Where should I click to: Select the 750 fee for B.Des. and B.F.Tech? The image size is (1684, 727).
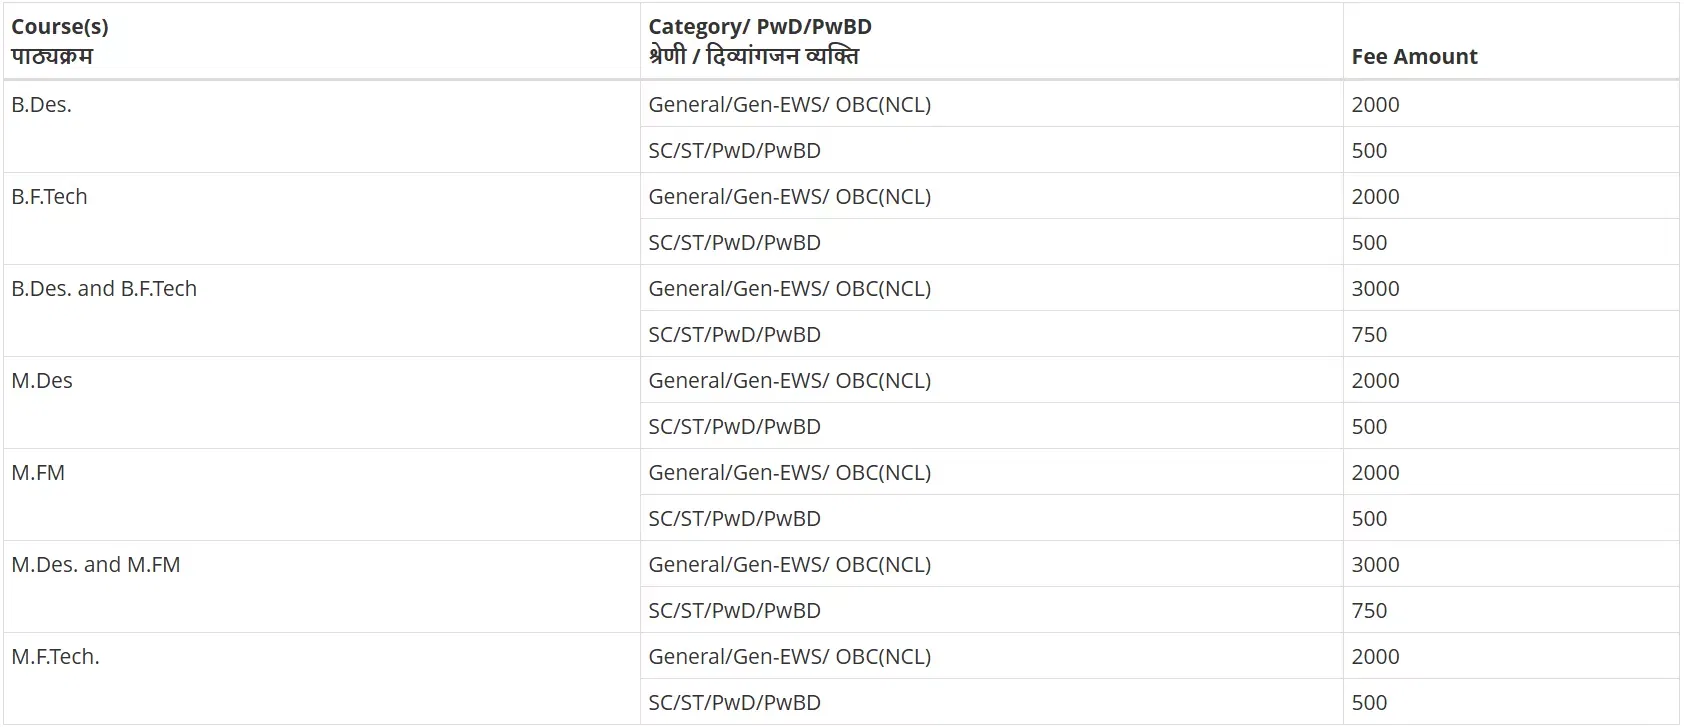tap(1370, 335)
